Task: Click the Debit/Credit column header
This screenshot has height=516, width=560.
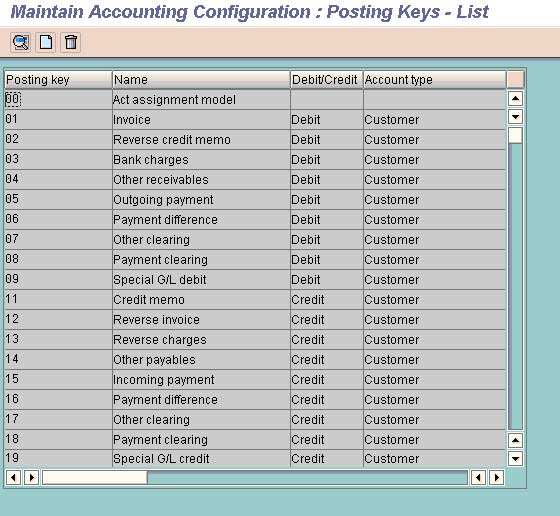Action: coord(326,80)
